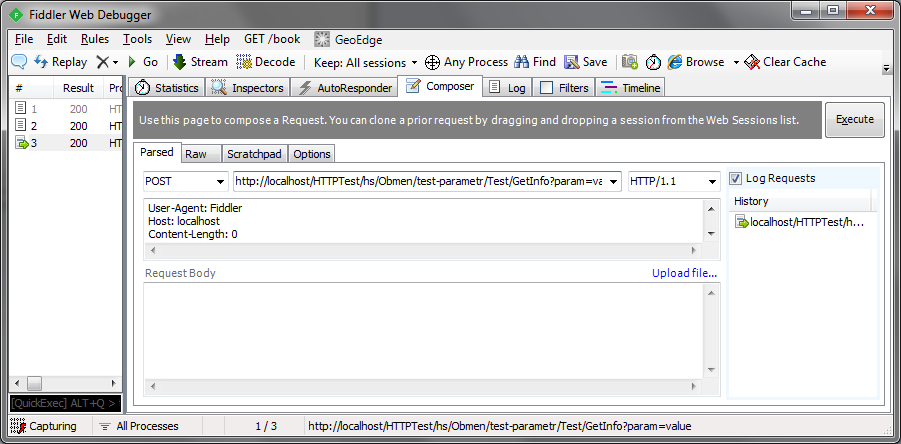Click the sessions list horizontal scrollbar thumb
Viewport: 901px width, 444px height.
coord(34,383)
